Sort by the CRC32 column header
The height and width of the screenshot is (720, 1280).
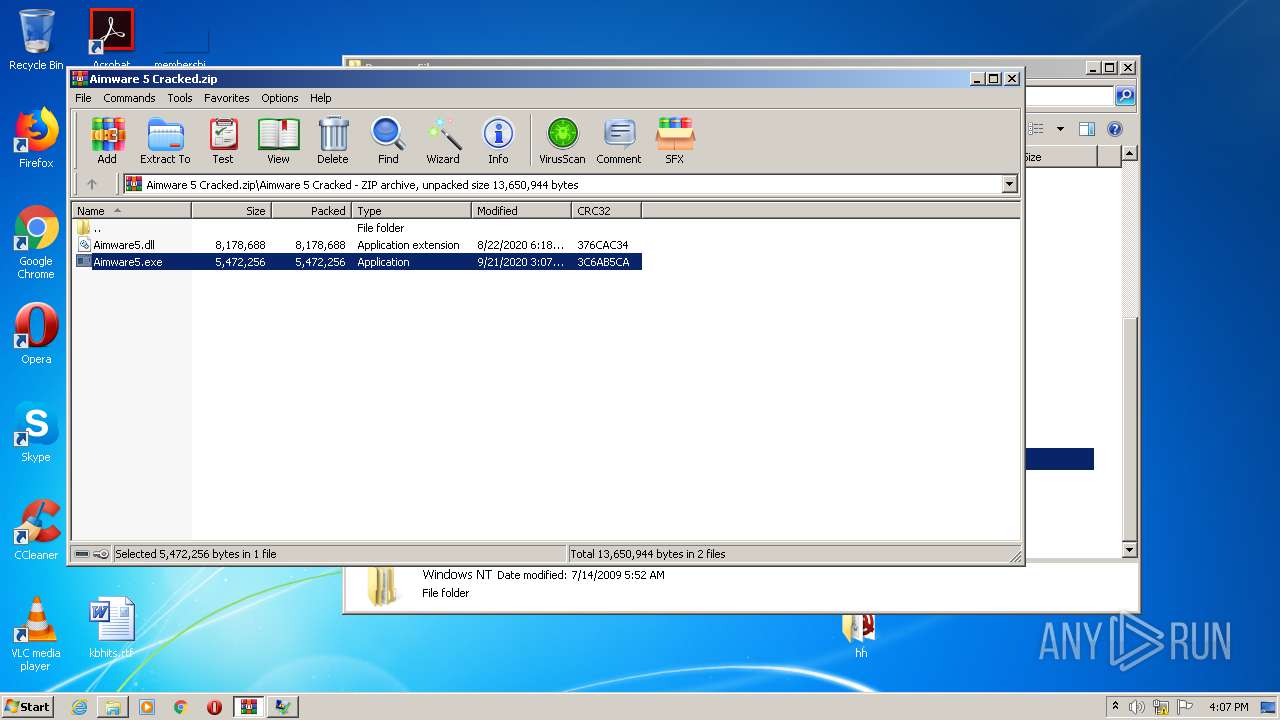click(x=607, y=211)
